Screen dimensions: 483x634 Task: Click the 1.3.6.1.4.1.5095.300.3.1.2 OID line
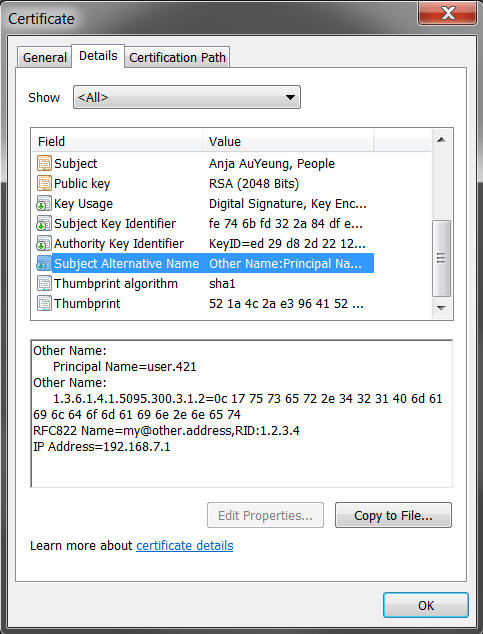click(248, 399)
